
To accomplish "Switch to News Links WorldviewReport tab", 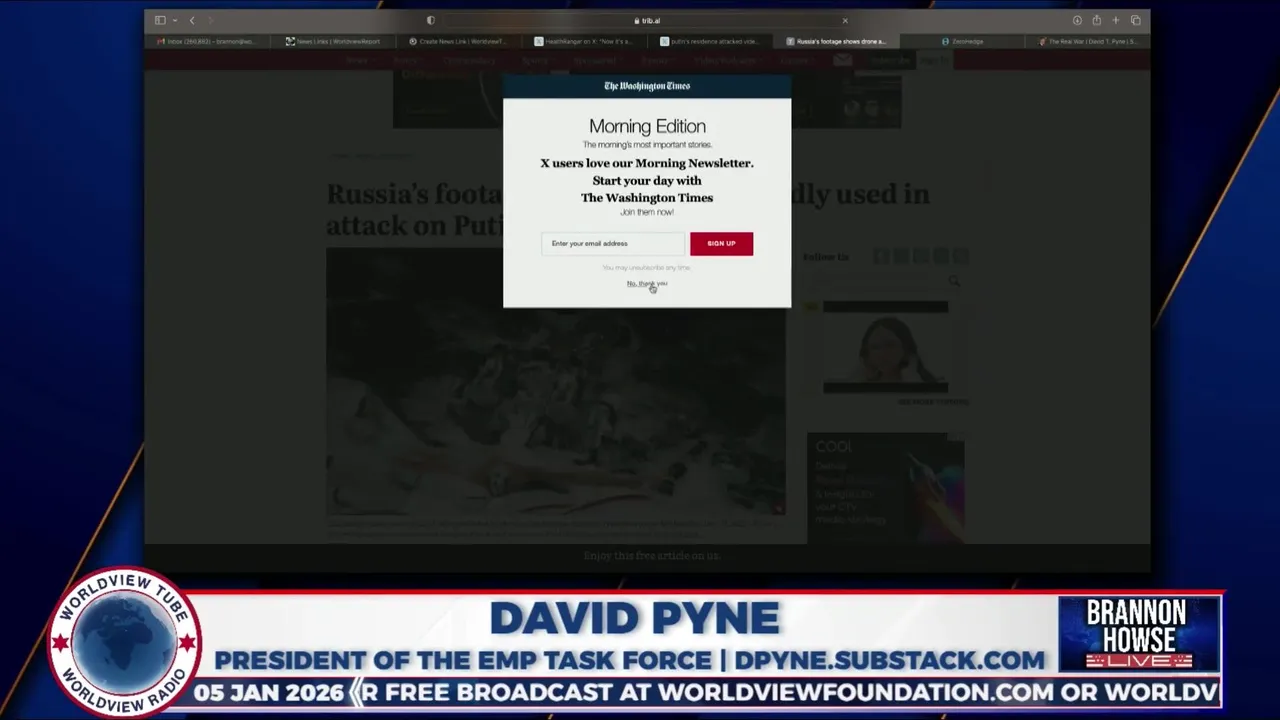I will (x=333, y=41).
